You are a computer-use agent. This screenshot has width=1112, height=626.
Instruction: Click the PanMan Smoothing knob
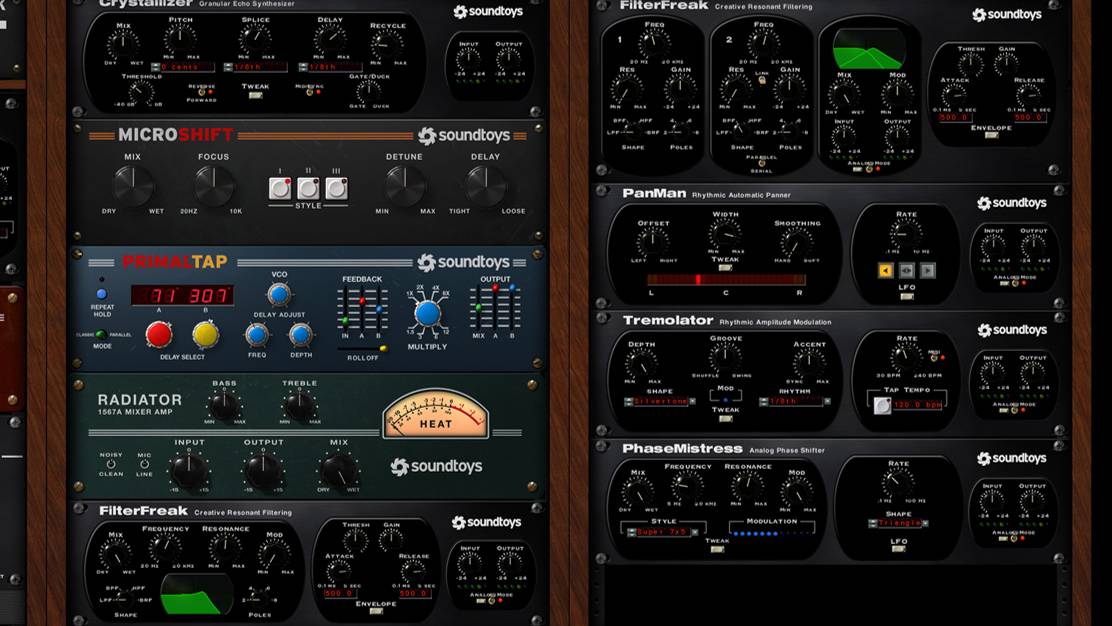tap(796, 242)
